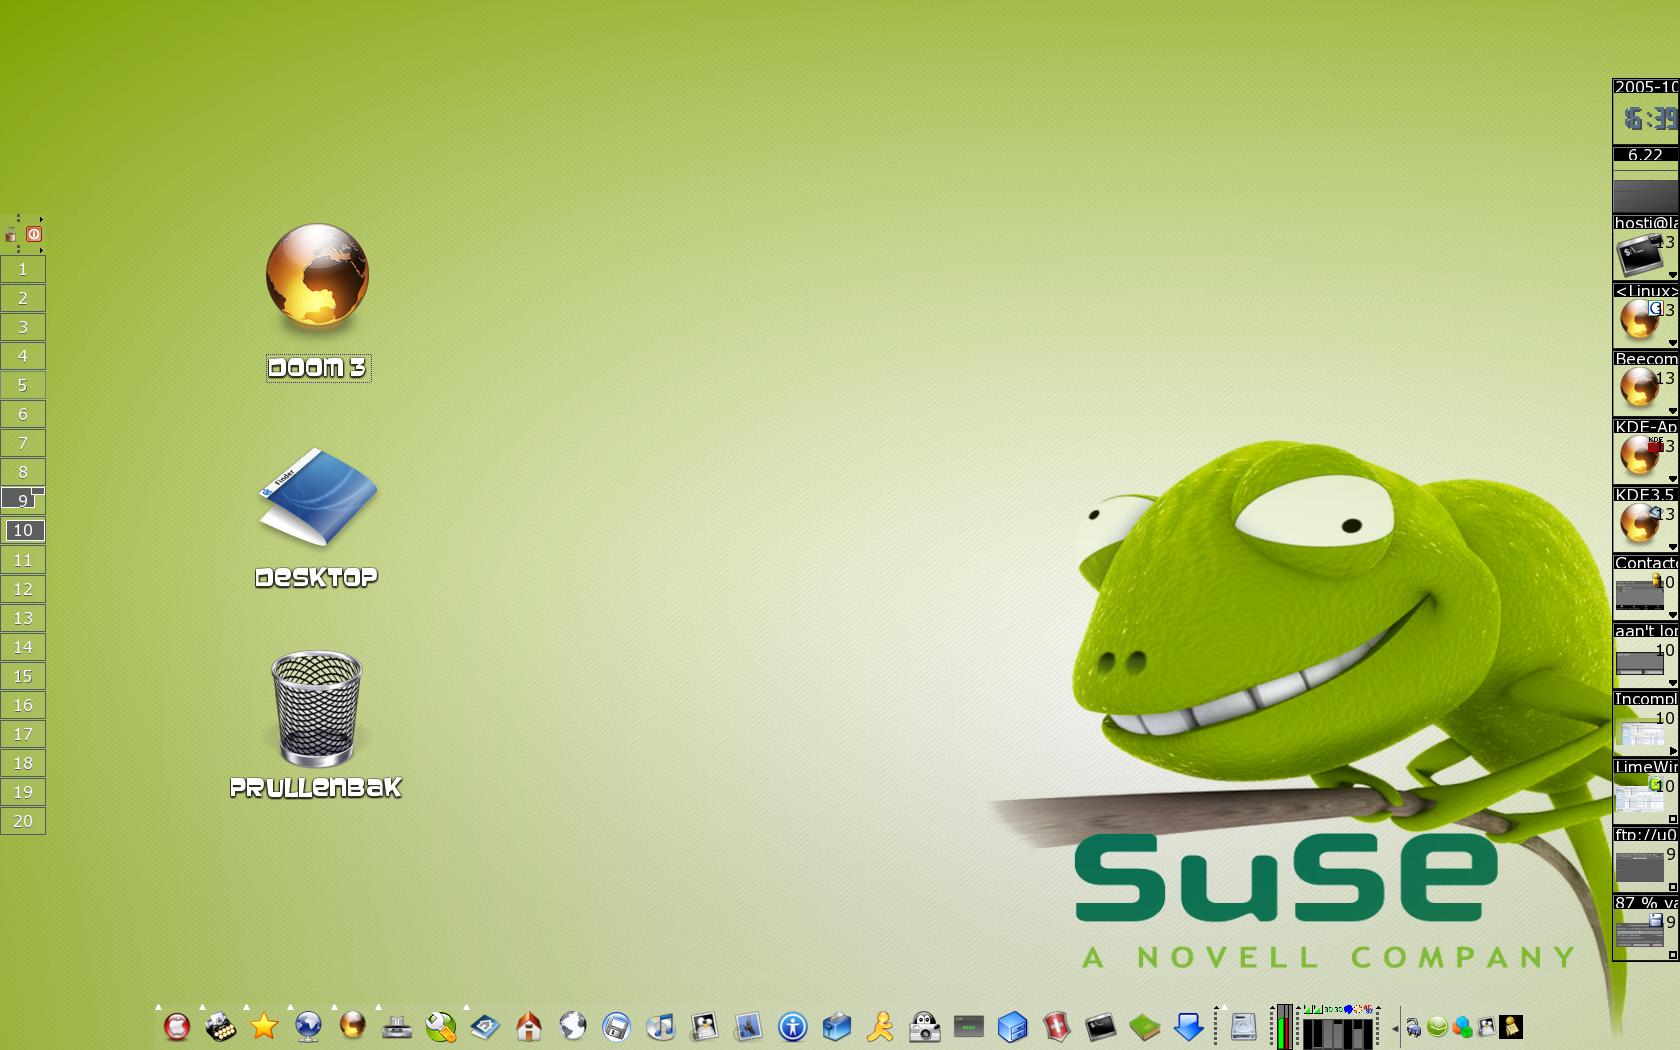
Task: Open dropdown arrow on KDE3.5 taskbar entry
Action: pos(1672,547)
